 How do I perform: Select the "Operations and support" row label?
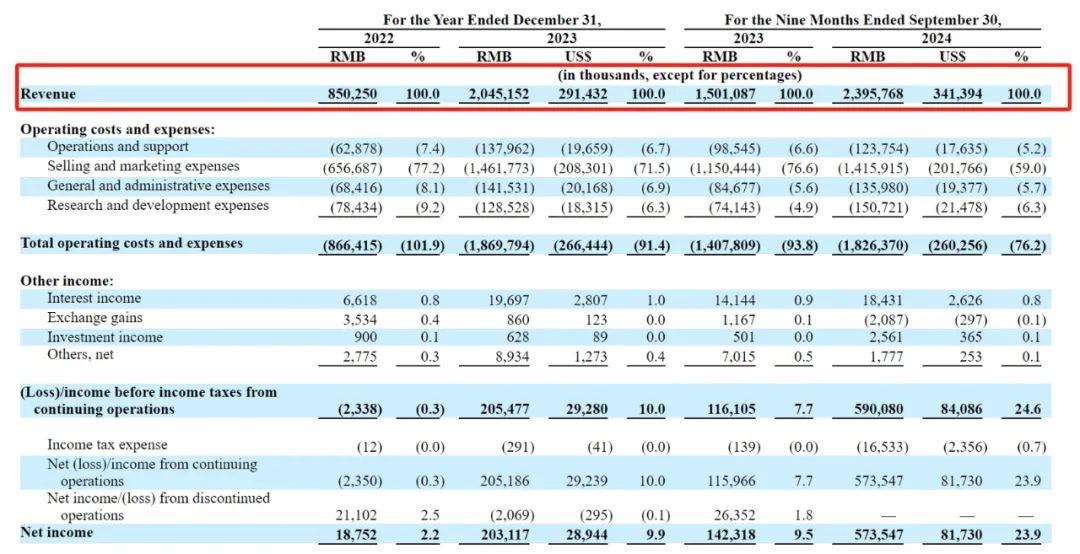[118, 147]
